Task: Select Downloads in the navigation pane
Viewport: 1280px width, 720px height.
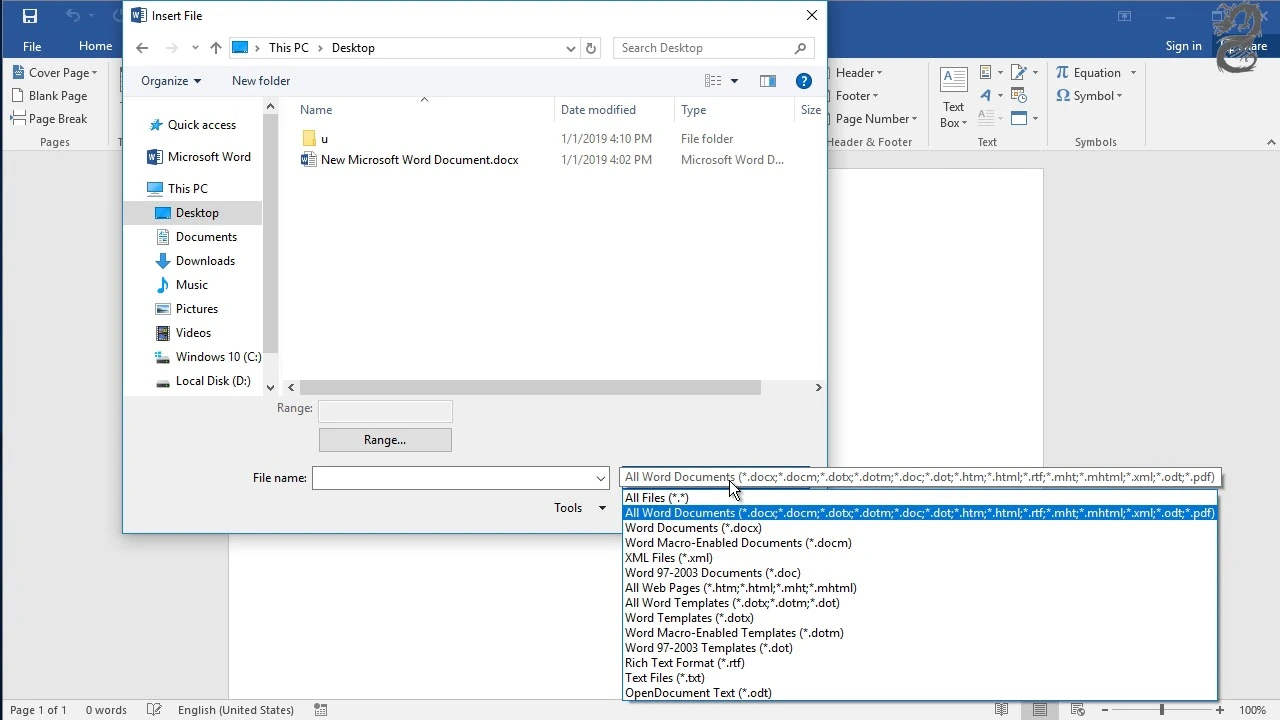Action: coord(195,261)
